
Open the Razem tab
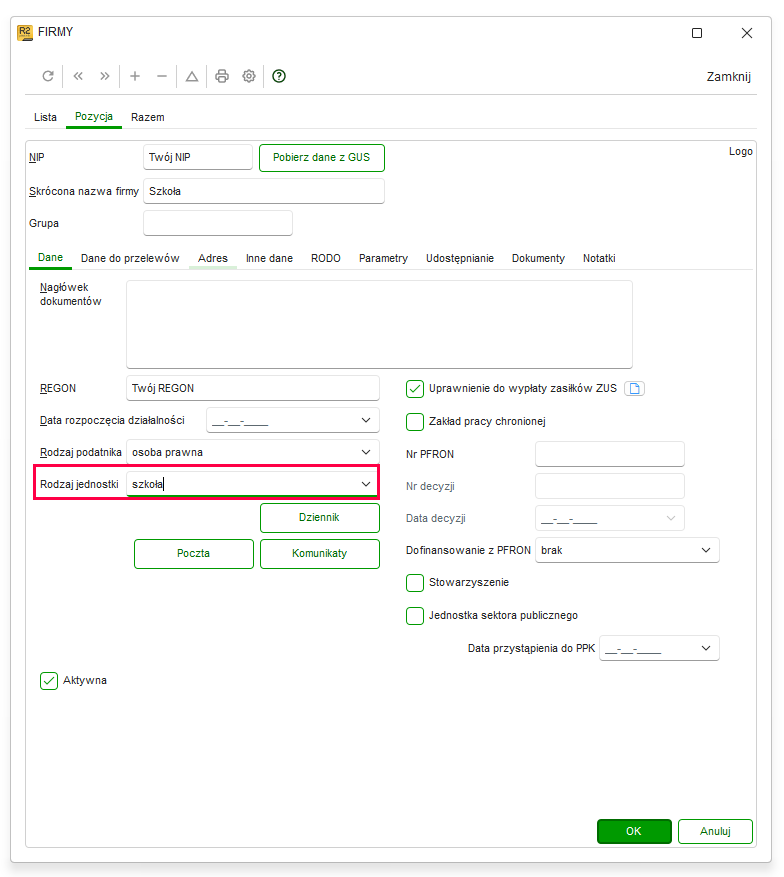(148, 117)
